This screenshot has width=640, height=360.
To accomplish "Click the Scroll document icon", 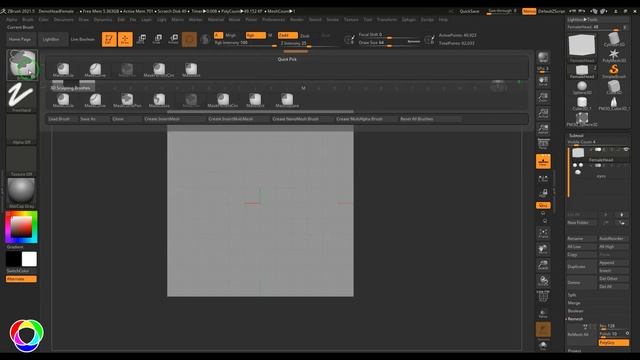I will tap(543, 81).
